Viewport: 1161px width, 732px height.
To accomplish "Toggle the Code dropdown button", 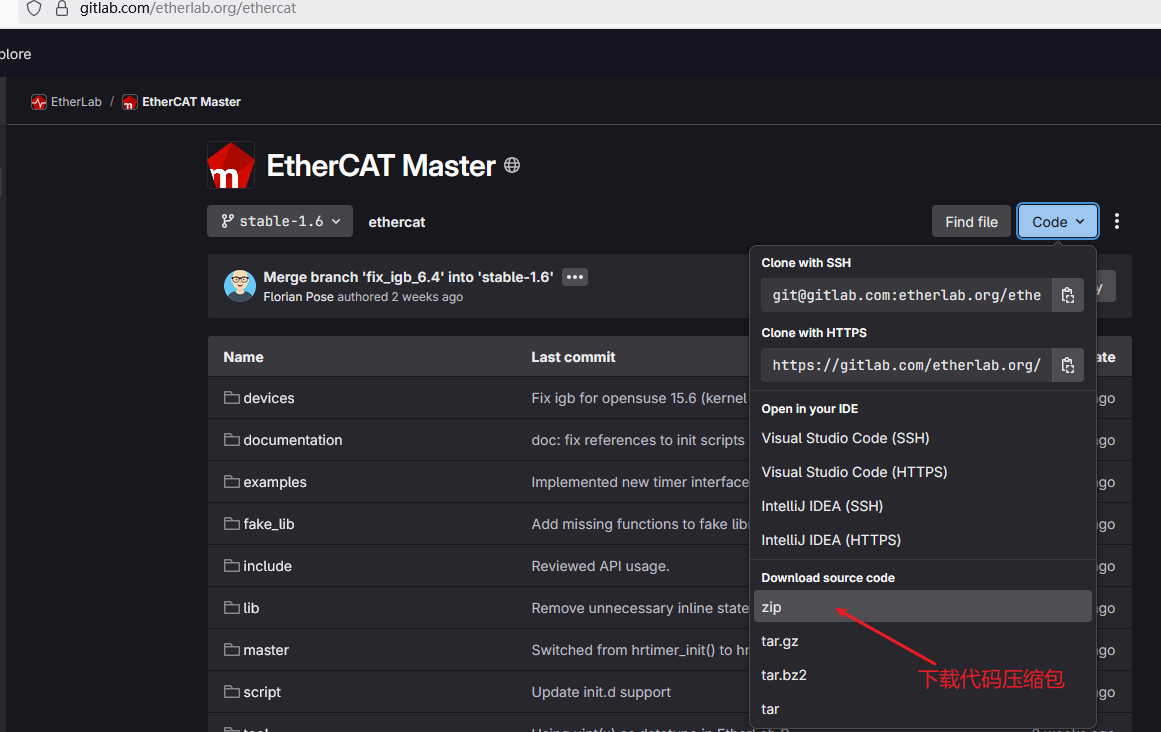I will pyautogui.click(x=1057, y=222).
